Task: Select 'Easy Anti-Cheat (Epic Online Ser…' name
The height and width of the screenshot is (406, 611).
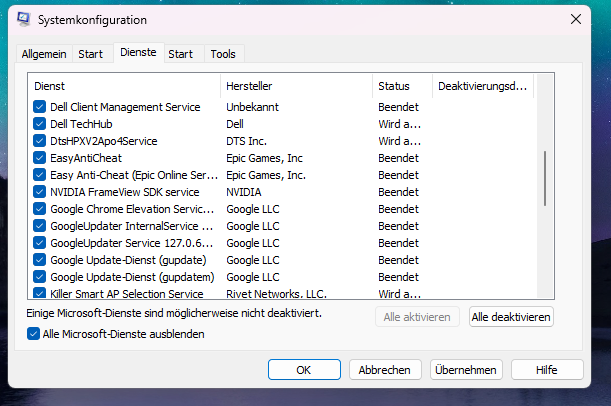Action: click(x=134, y=175)
